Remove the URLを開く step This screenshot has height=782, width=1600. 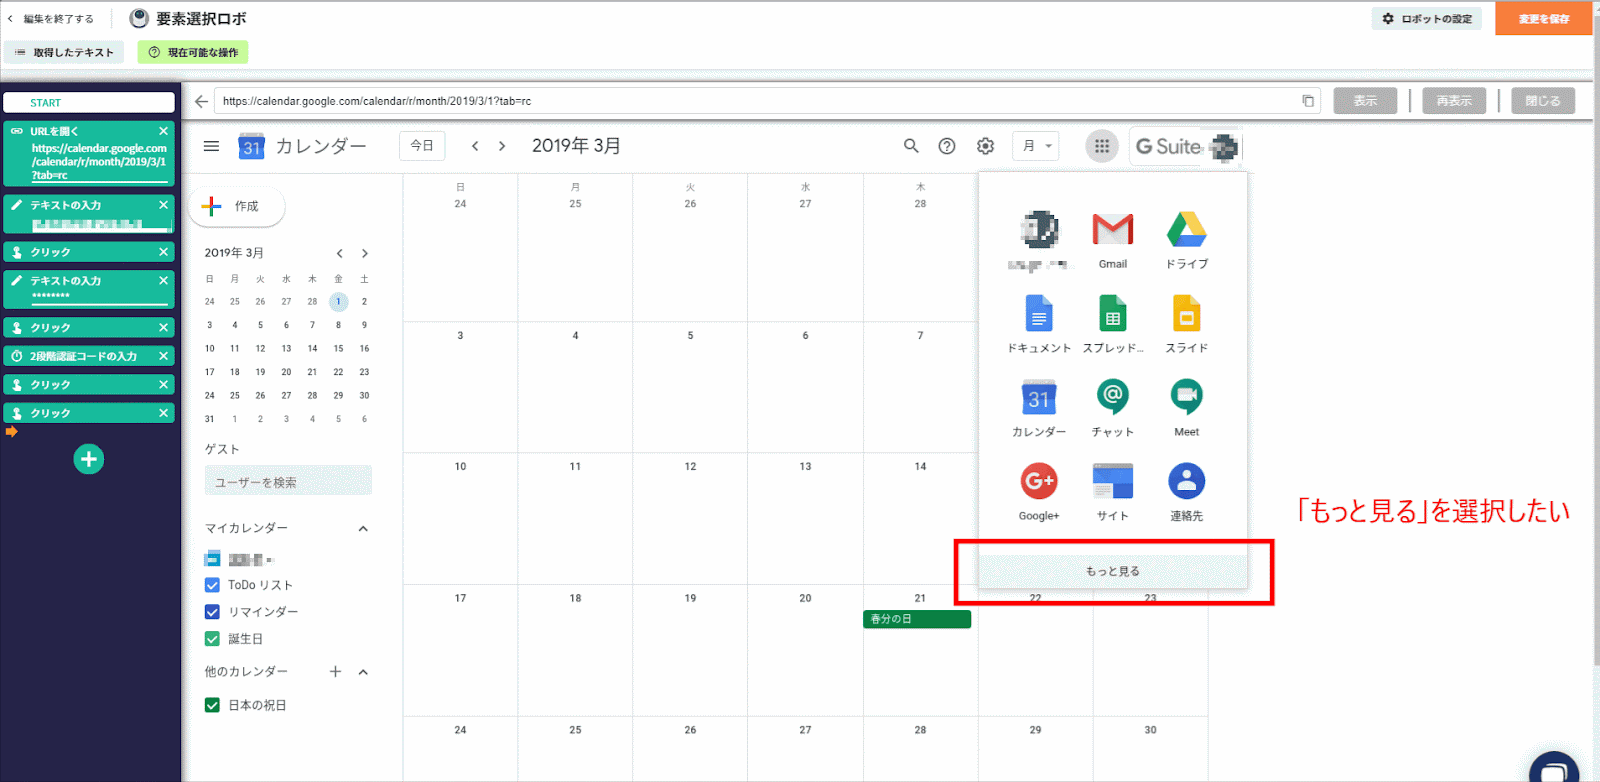[163, 131]
